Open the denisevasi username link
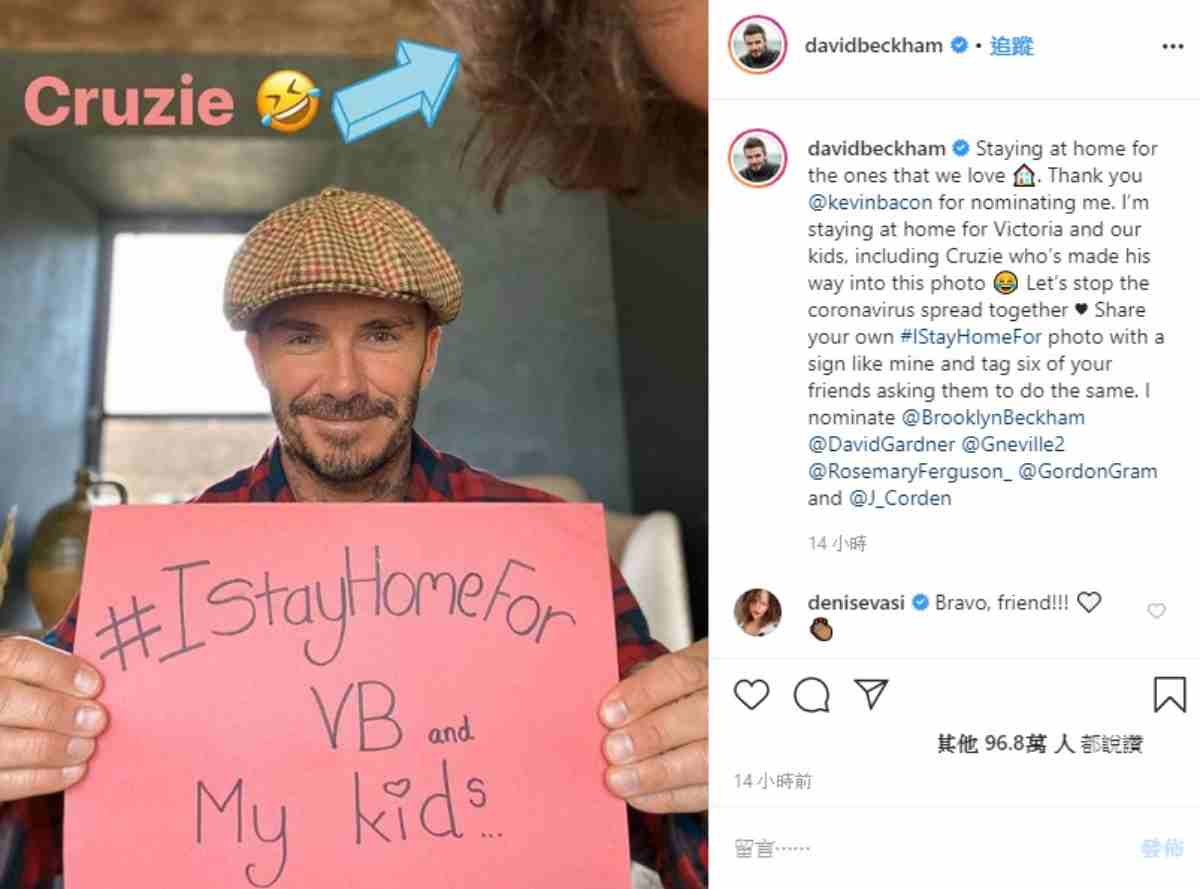Screen dimensions: 1200x889 click(x=856, y=603)
